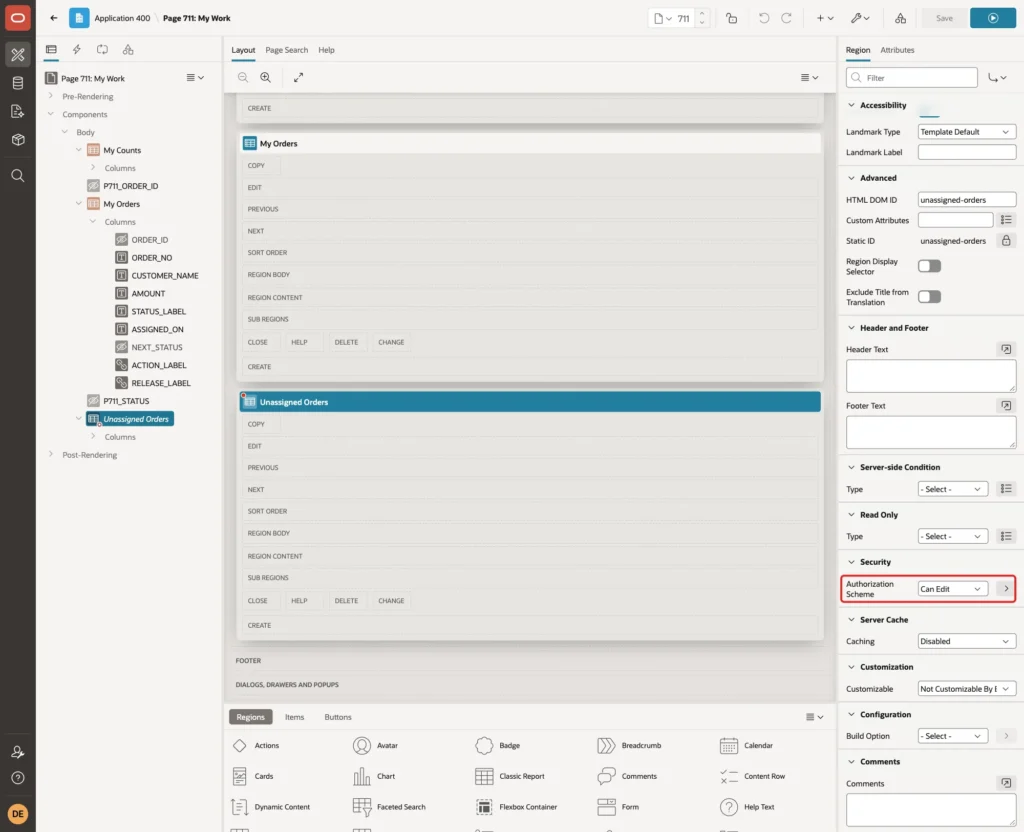This screenshot has height=832, width=1024.
Task: Open Custom Attributes list picker icon
Action: click(x=1006, y=220)
